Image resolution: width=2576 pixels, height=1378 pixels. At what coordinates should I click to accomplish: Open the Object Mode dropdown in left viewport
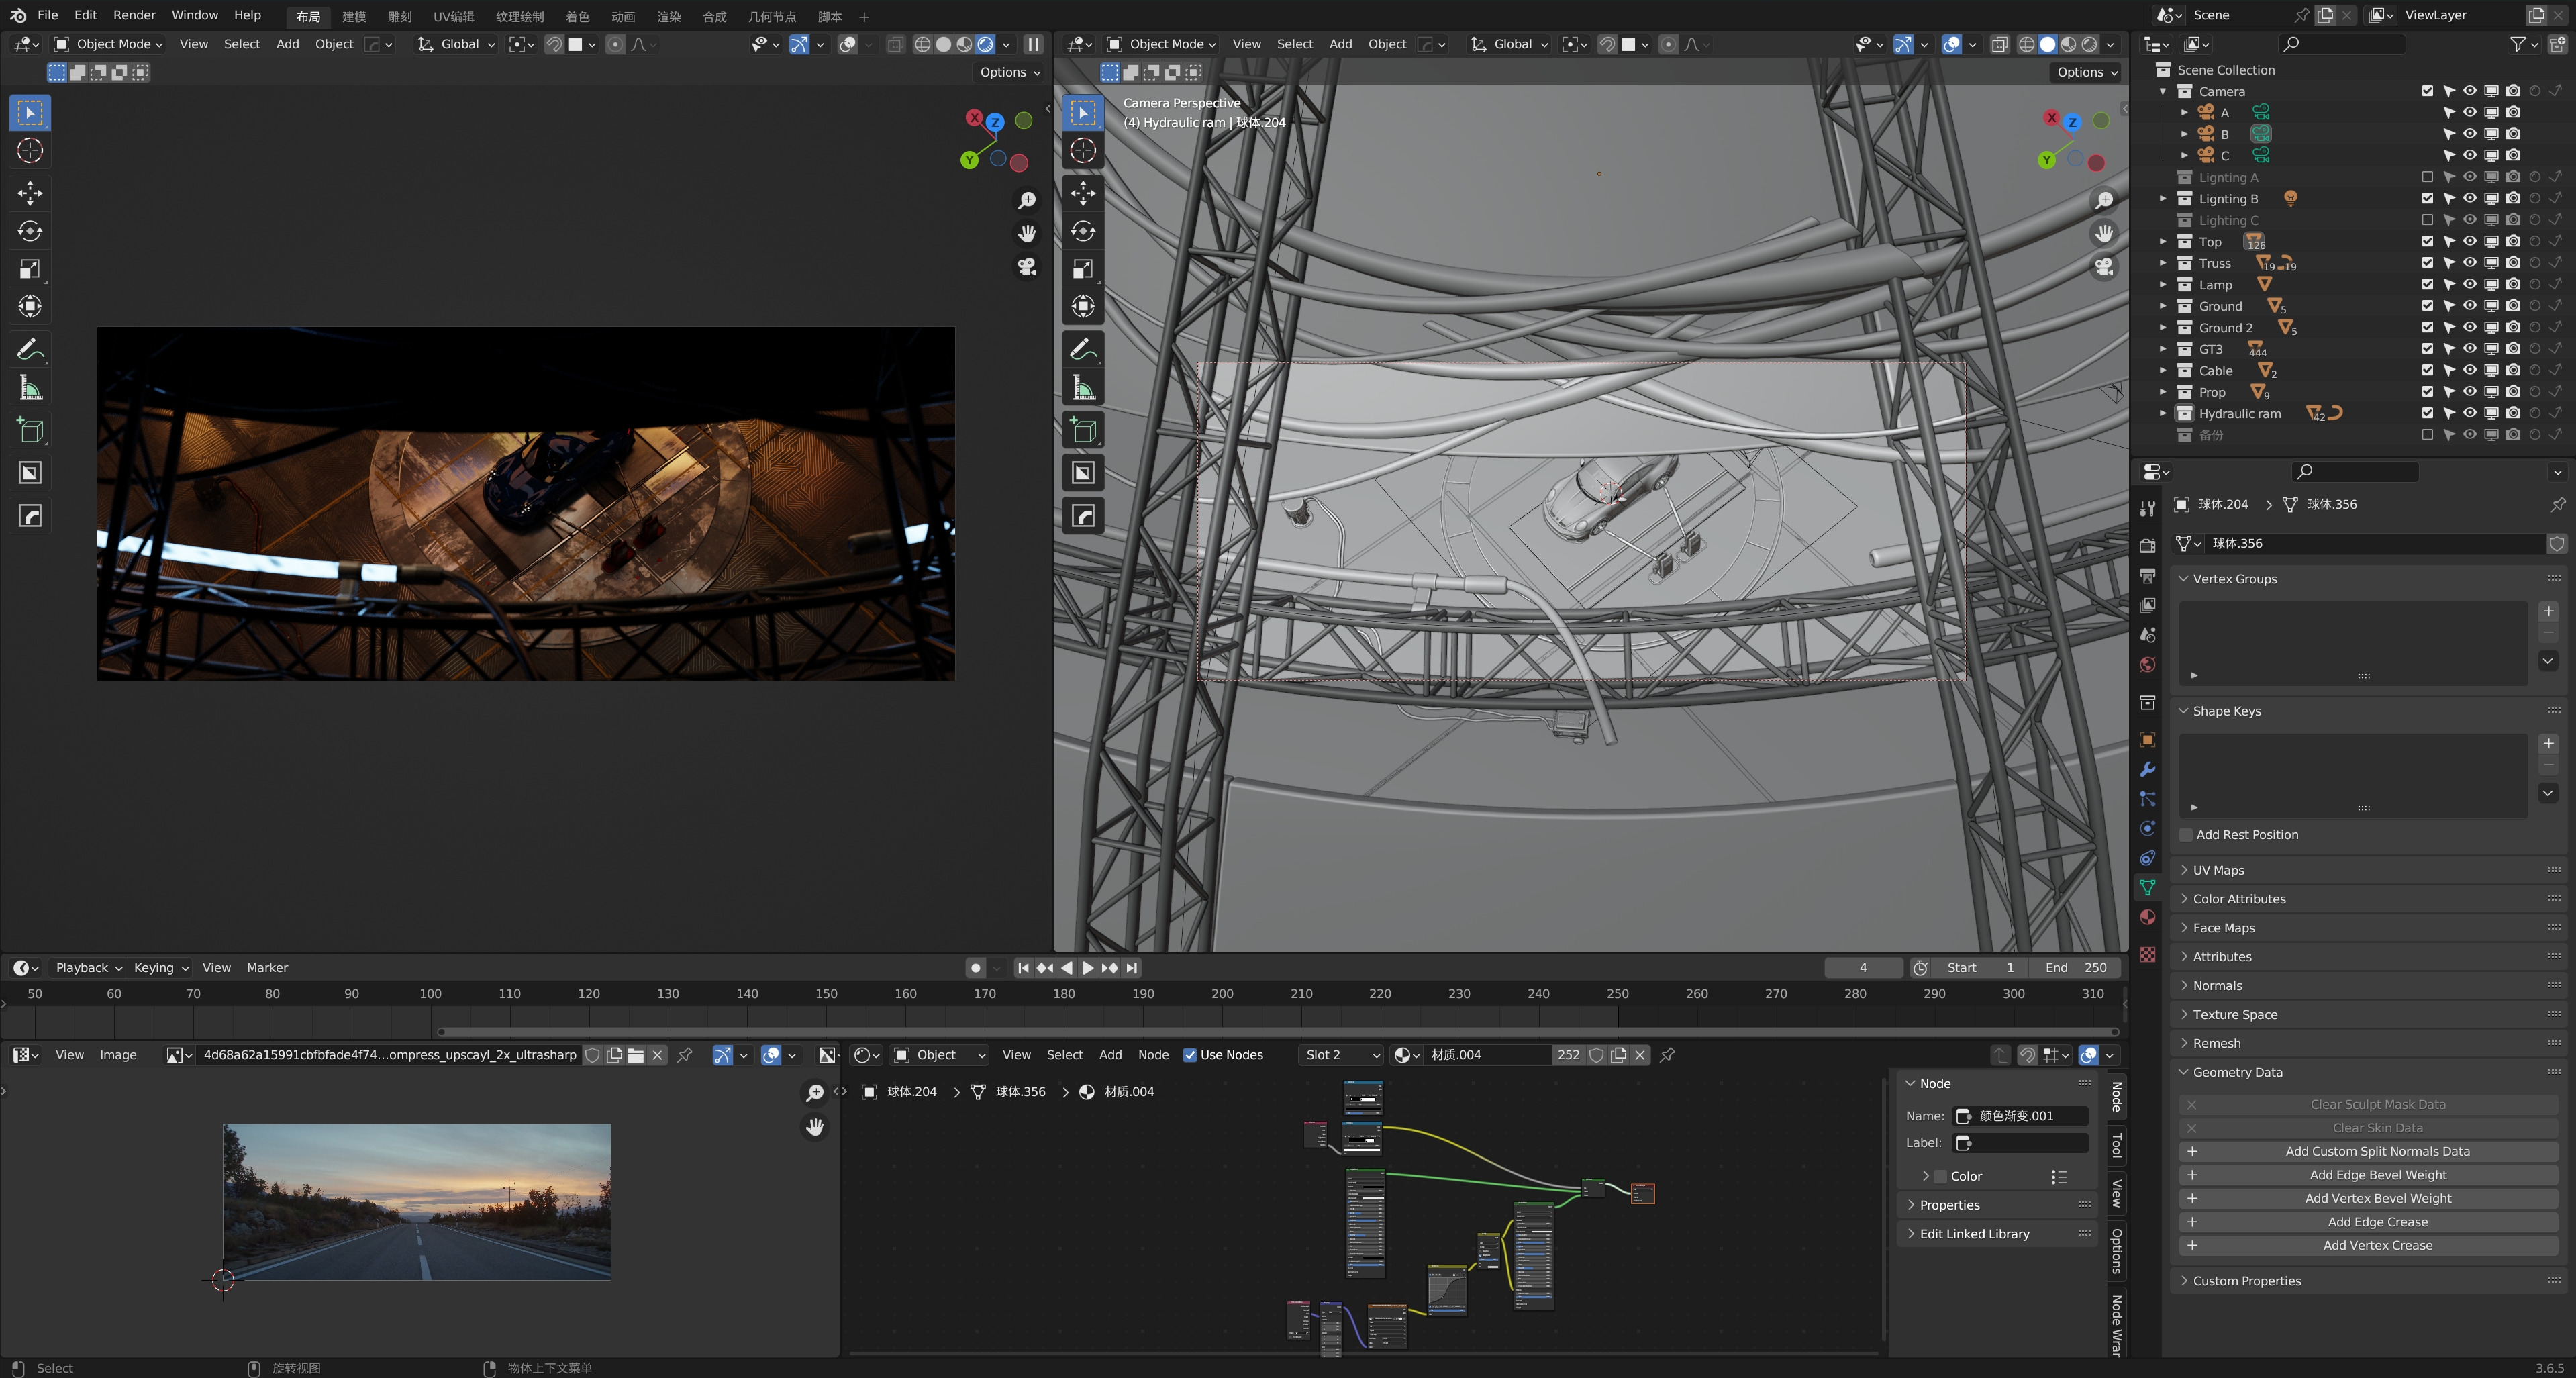pyautogui.click(x=108, y=44)
